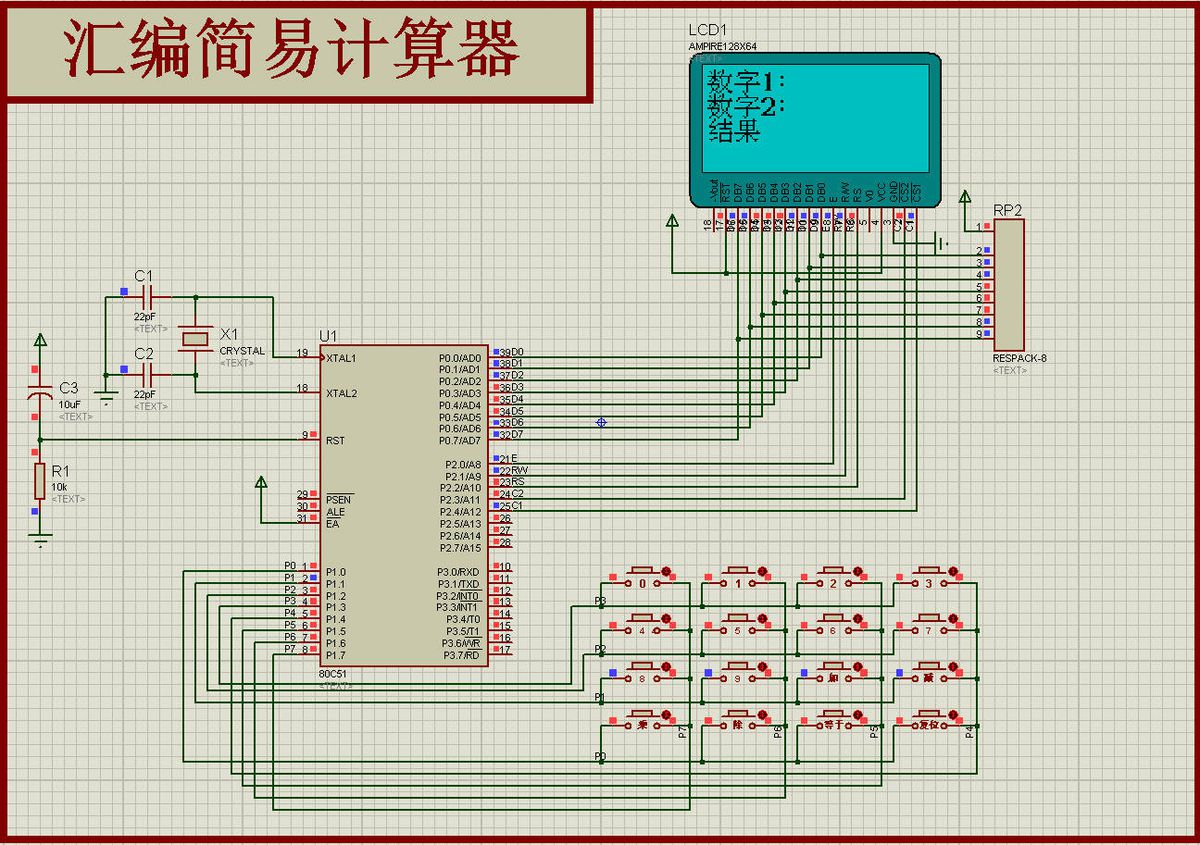Click the RESPACK-8 label
1200x845 pixels.
tap(1020, 358)
